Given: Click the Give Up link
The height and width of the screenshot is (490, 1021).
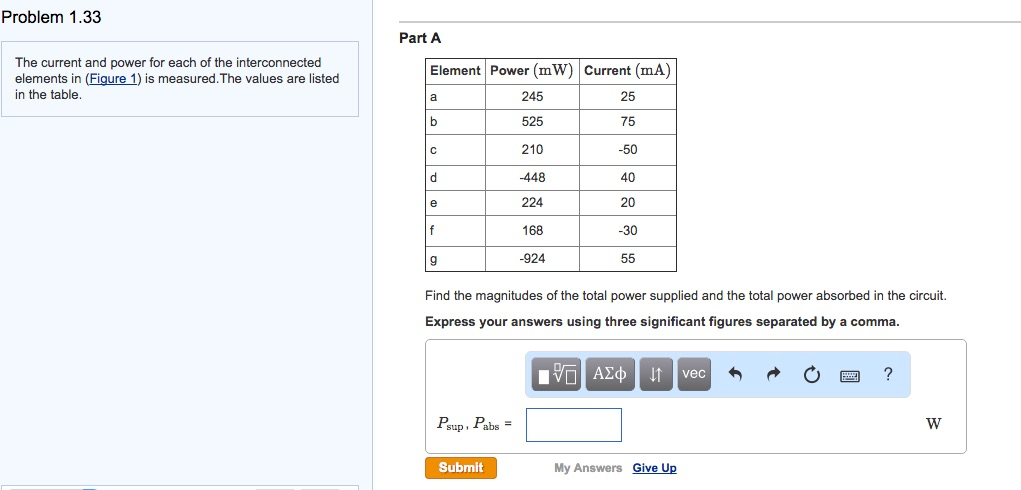Looking at the screenshot, I should click(x=654, y=468).
